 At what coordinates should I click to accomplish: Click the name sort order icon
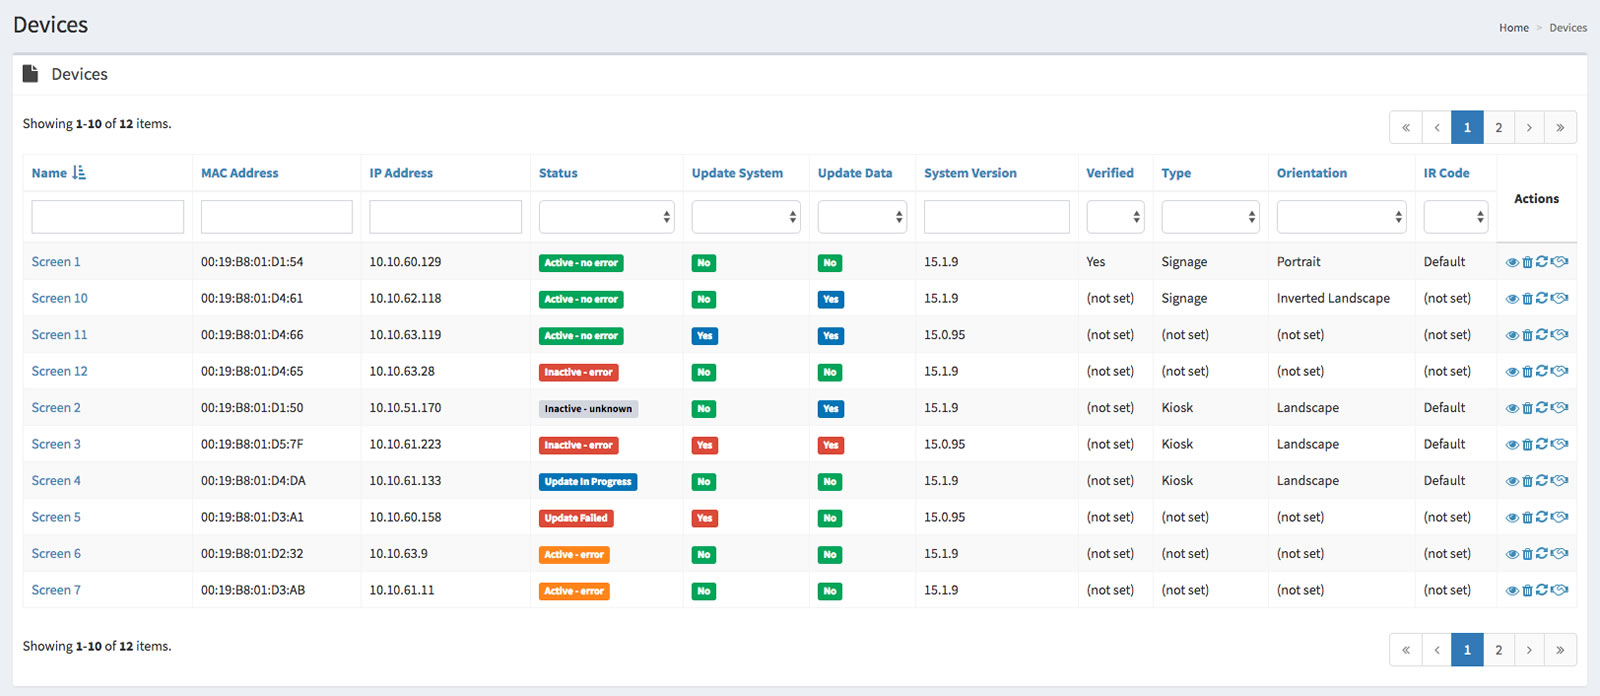79,173
